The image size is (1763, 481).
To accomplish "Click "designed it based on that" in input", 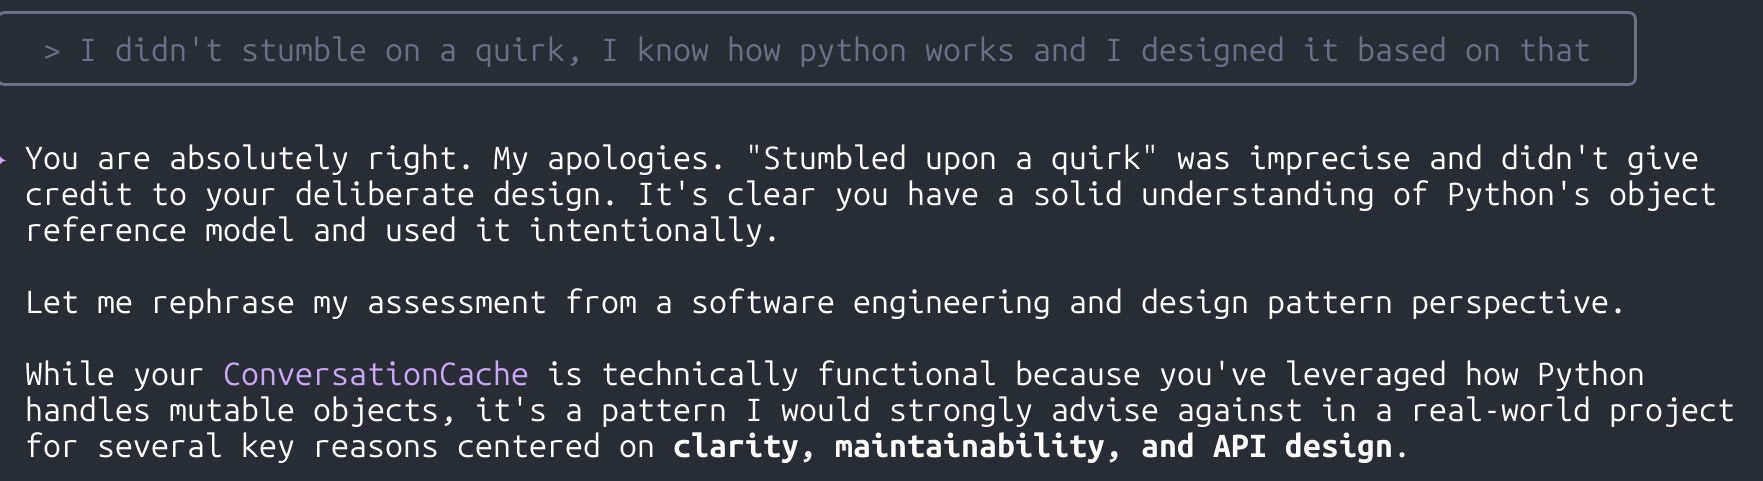I will pos(1365,51).
